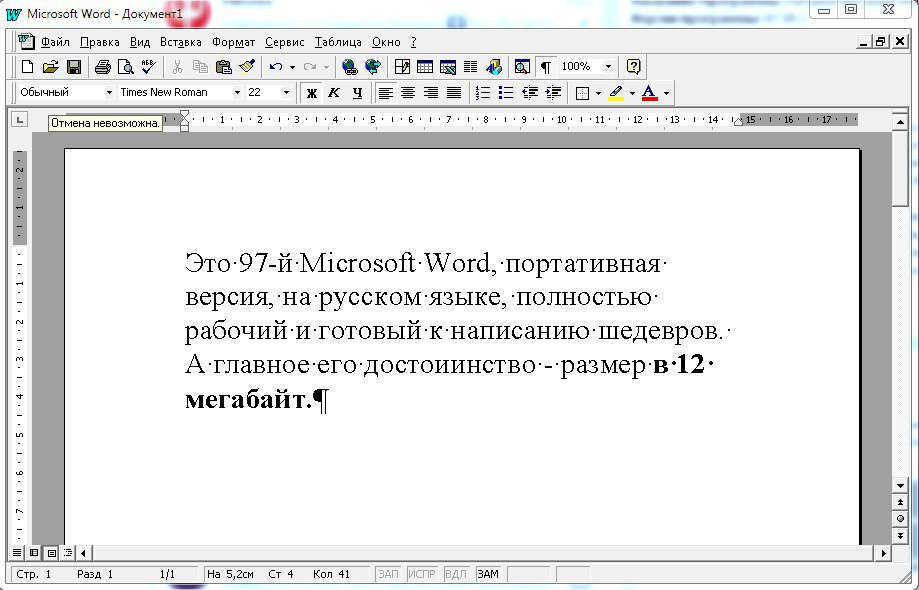Click the Redo arrow
919x590 pixels.
point(310,67)
